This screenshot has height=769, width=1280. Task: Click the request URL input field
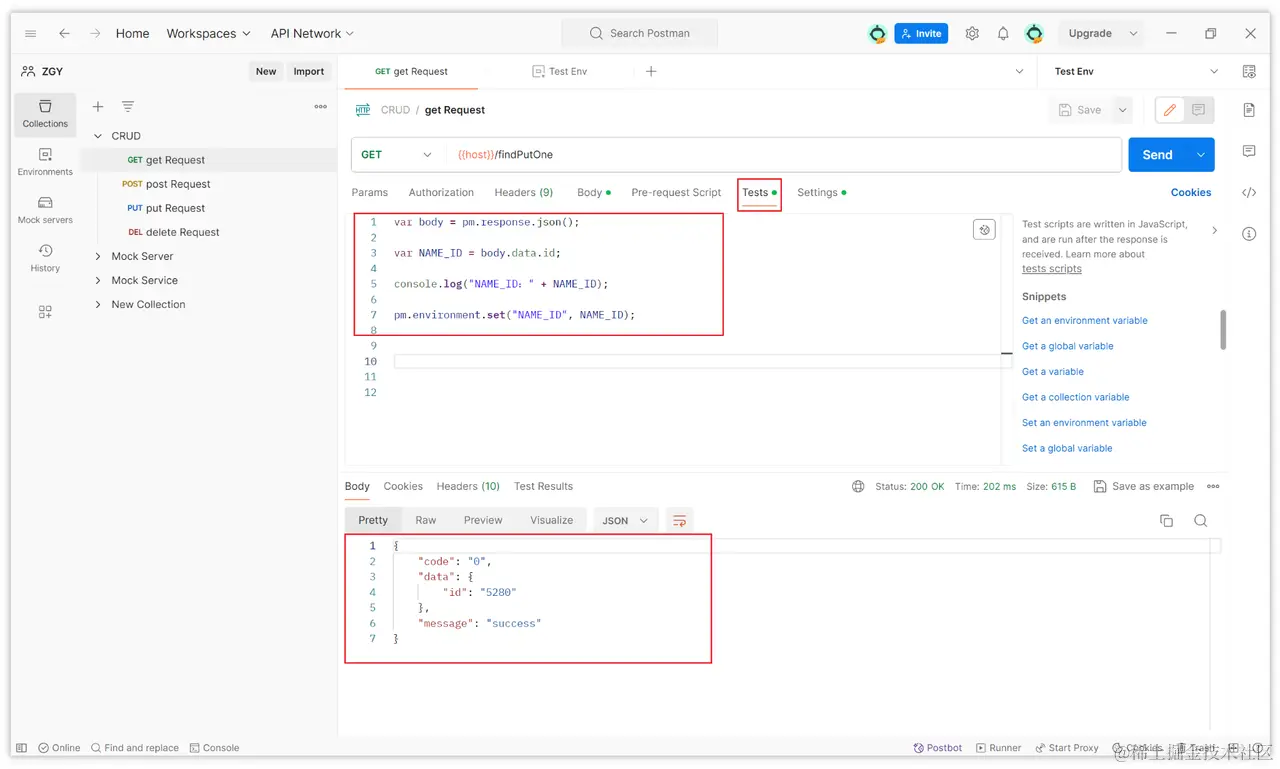tap(785, 155)
